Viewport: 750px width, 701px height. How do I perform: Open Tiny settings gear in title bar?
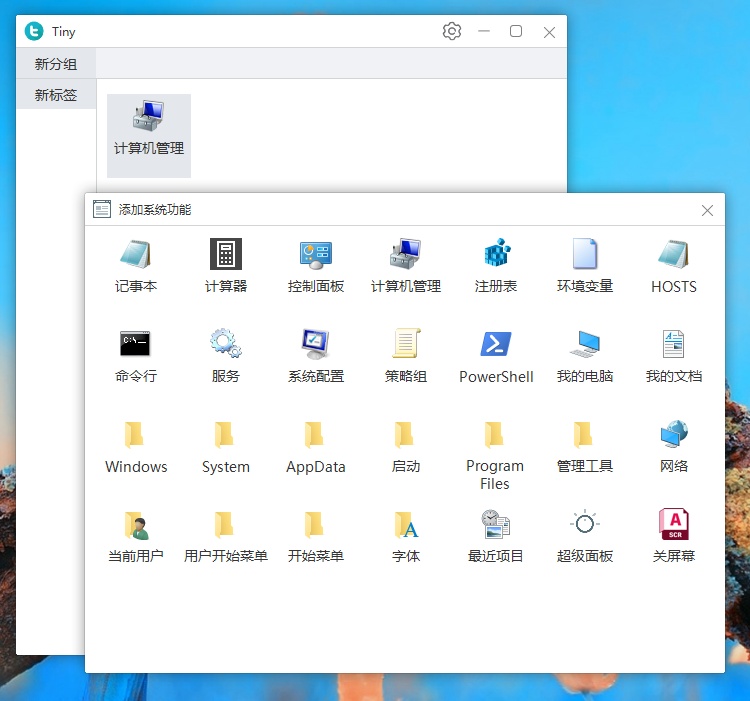(x=452, y=31)
